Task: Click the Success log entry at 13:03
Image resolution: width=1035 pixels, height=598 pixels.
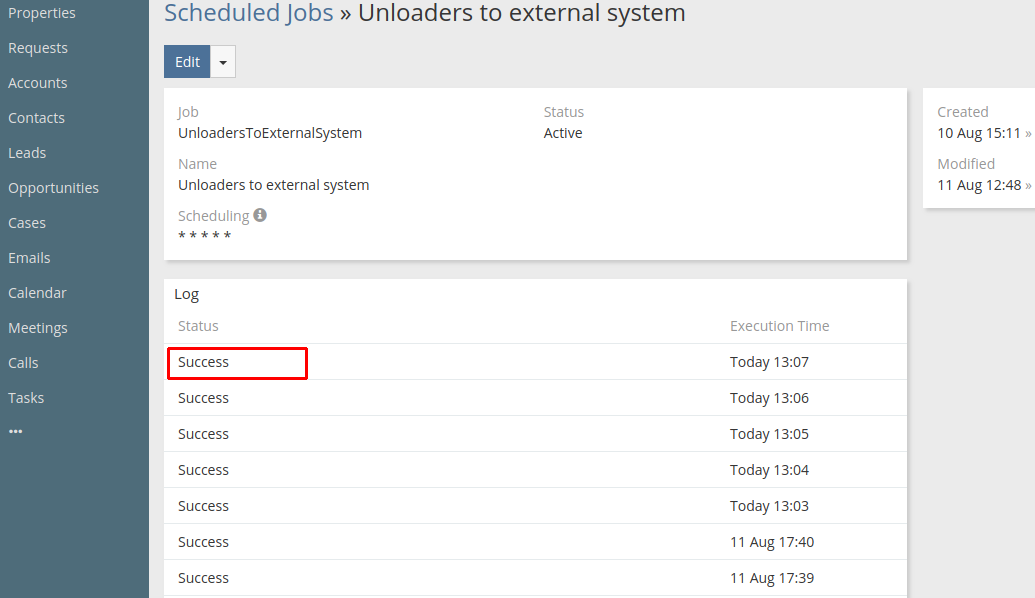Action: [x=204, y=506]
